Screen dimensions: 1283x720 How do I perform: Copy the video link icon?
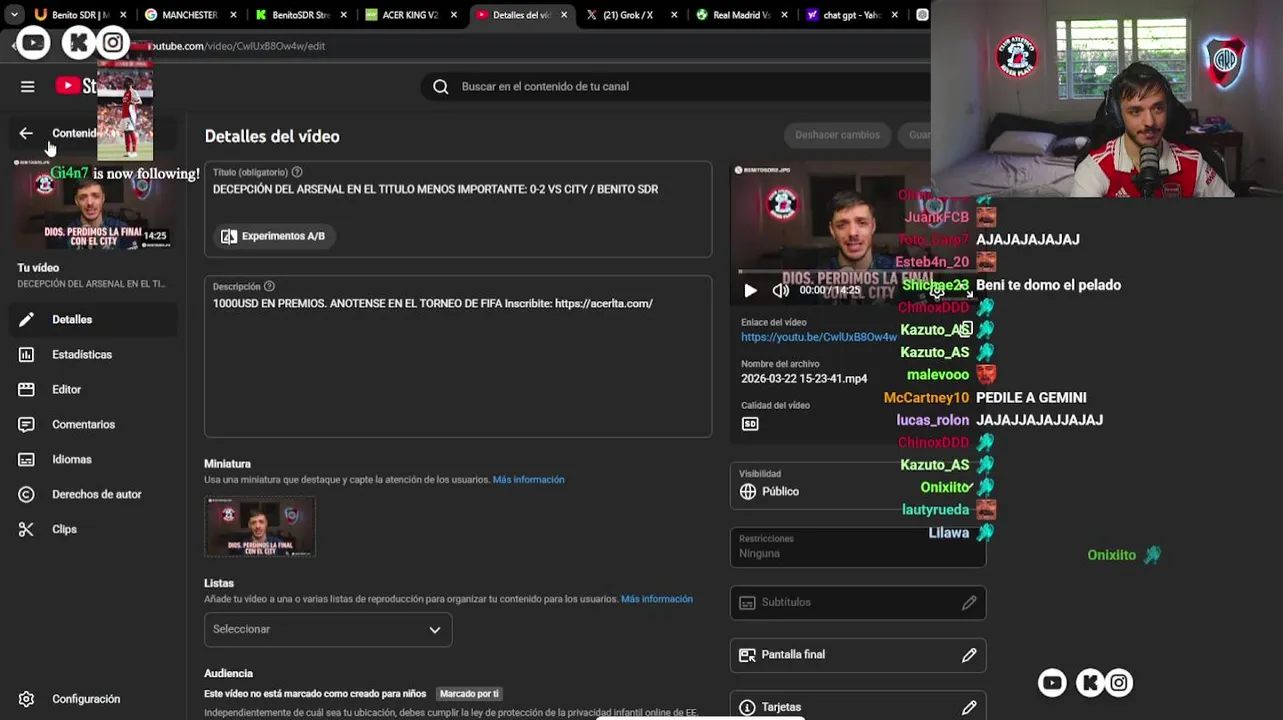point(966,329)
